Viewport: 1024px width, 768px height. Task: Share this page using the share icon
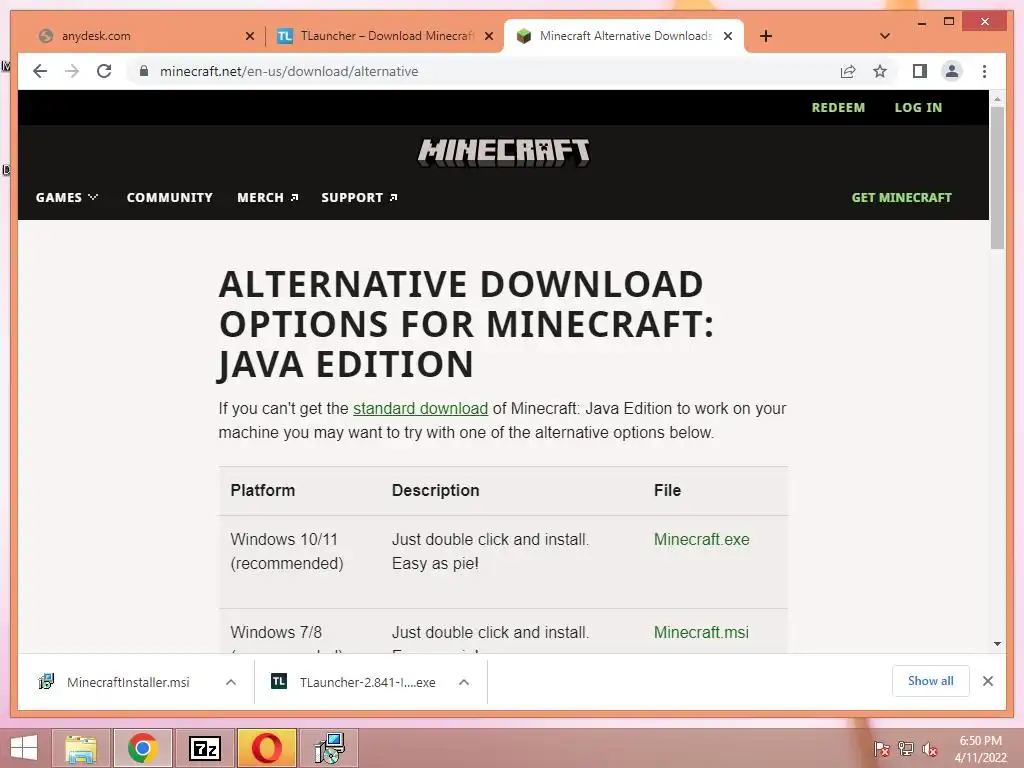point(848,71)
